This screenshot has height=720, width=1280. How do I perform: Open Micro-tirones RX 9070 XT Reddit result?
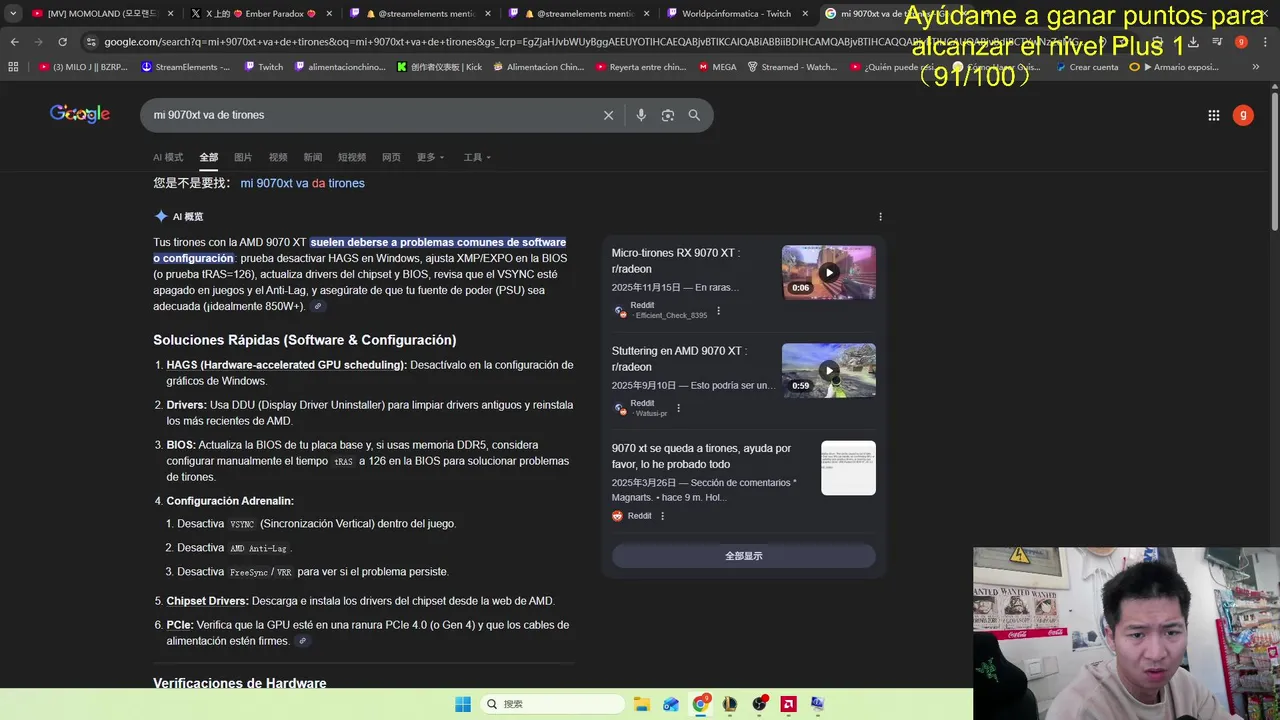coord(676,261)
